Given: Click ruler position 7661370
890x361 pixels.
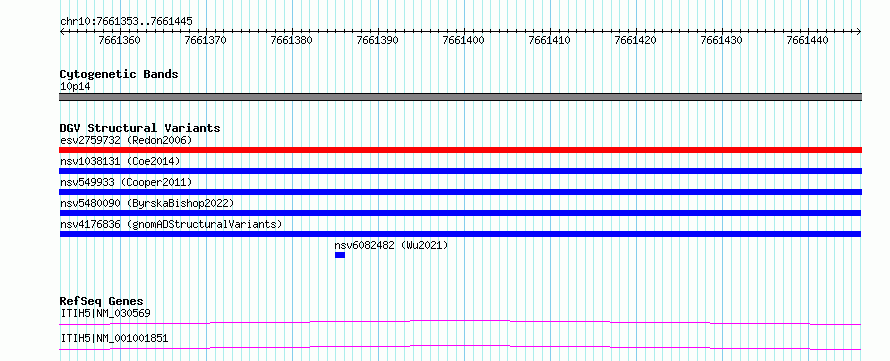Looking at the screenshot, I should 205,40.
